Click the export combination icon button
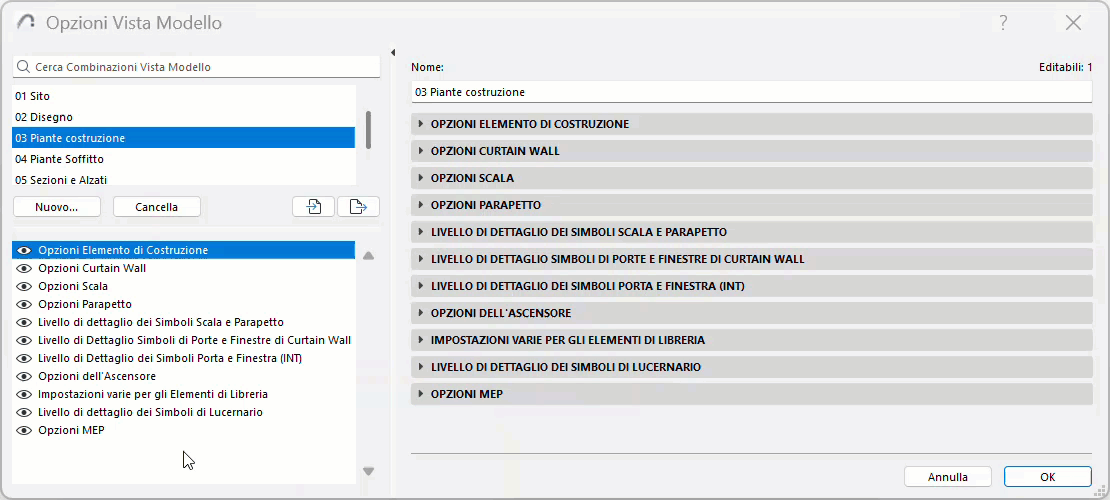This screenshot has height=500, width=1110. tap(358, 207)
